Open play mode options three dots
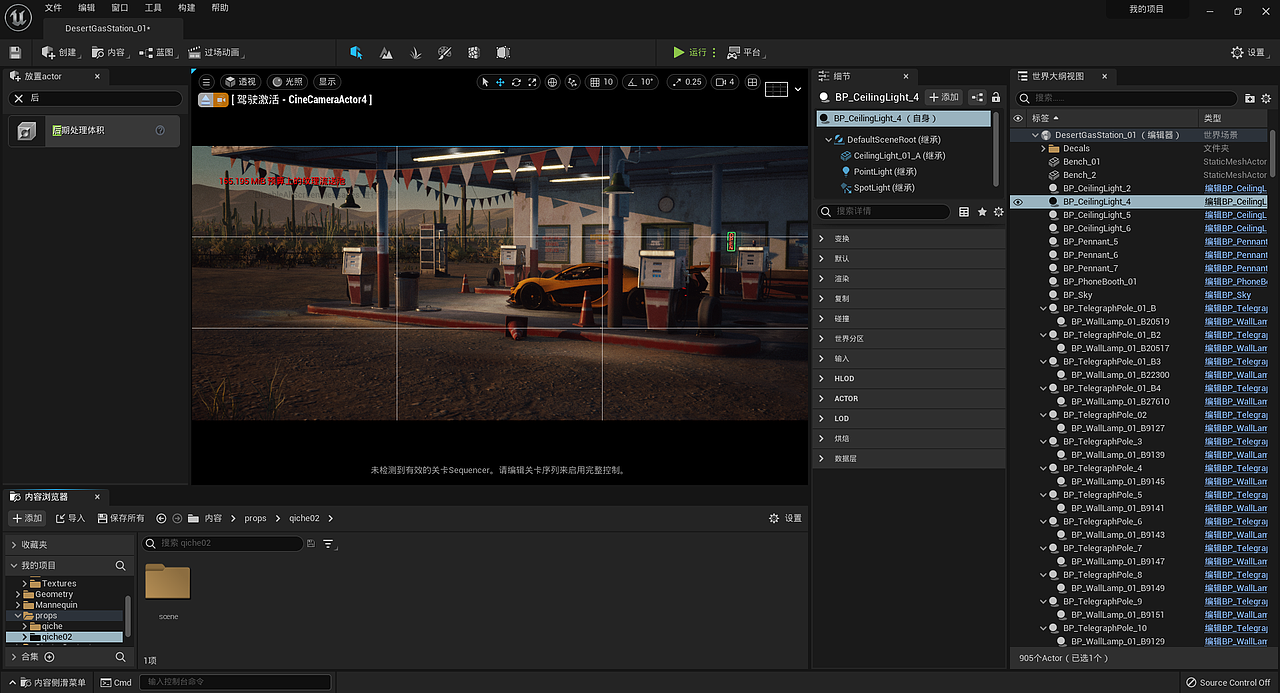The height and width of the screenshot is (693, 1280). point(713,52)
